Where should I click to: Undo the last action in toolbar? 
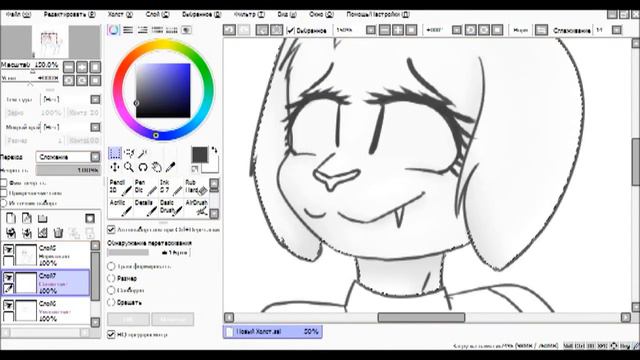pyautogui.click(x=229, y=30)
